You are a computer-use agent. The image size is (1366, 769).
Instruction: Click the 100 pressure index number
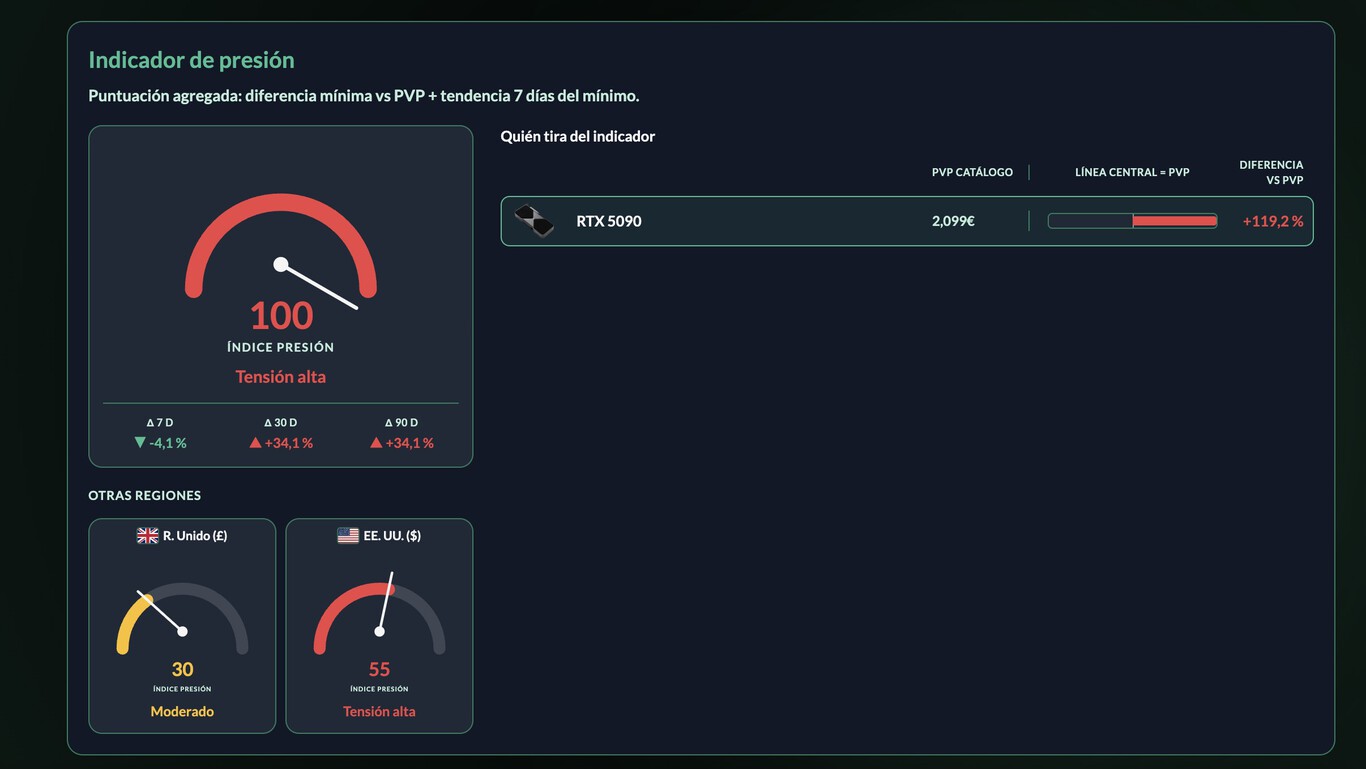click(x=281, y=316)
